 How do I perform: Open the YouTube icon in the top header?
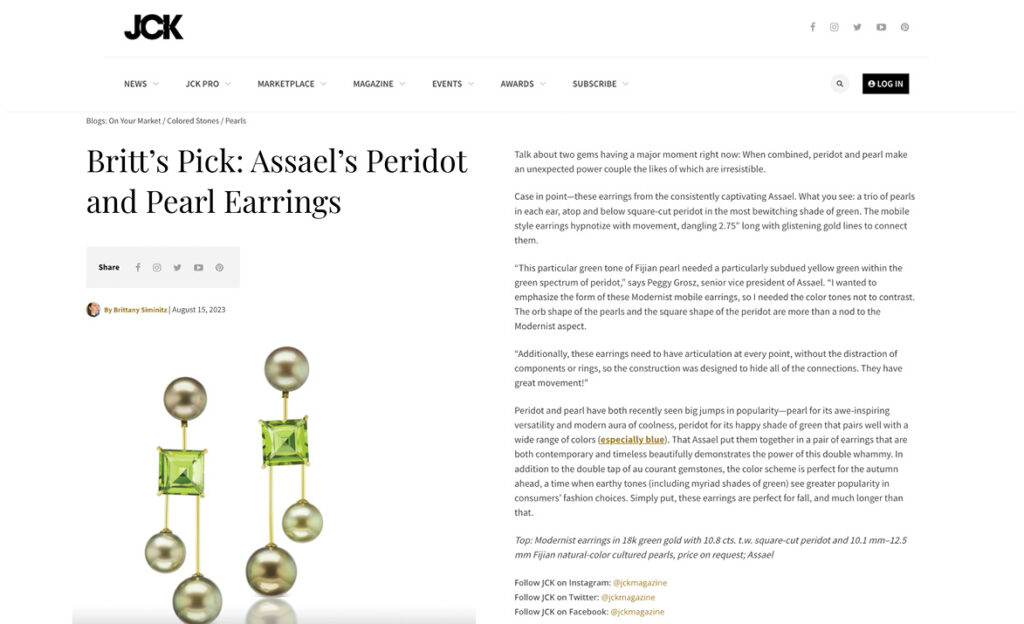point(881,27)
